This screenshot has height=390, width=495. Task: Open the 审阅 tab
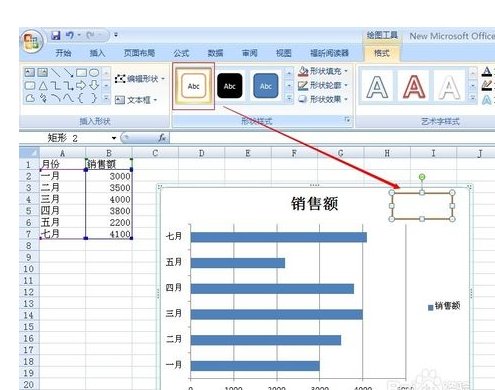[x=250, y=53]
